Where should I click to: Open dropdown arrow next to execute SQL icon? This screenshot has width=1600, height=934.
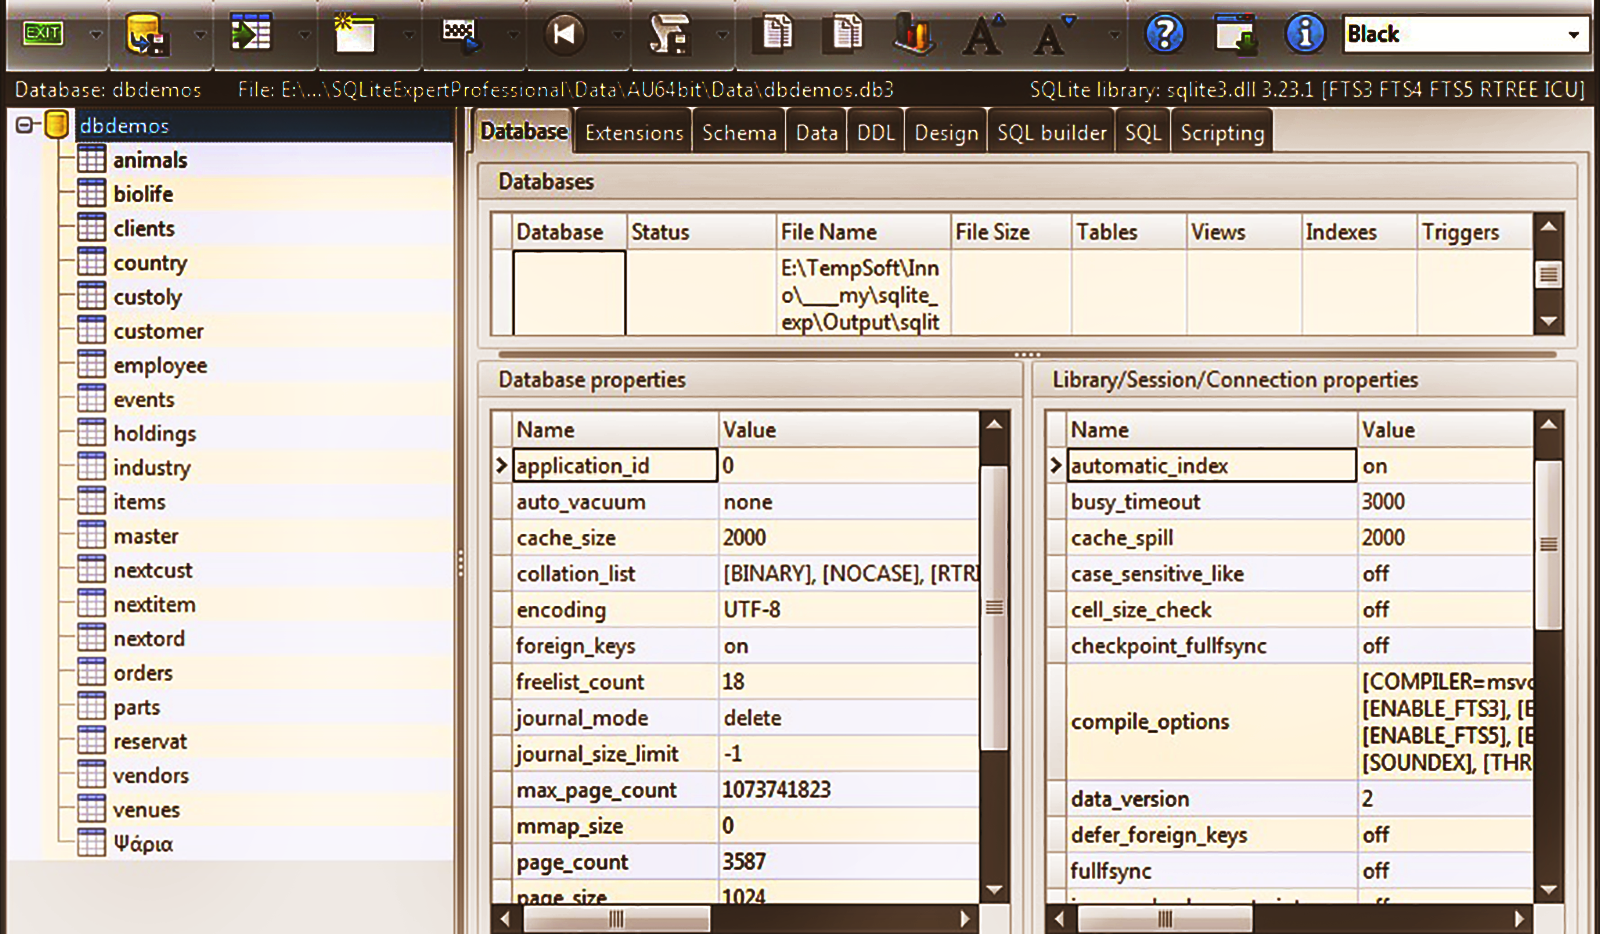[x=512, y=35]
